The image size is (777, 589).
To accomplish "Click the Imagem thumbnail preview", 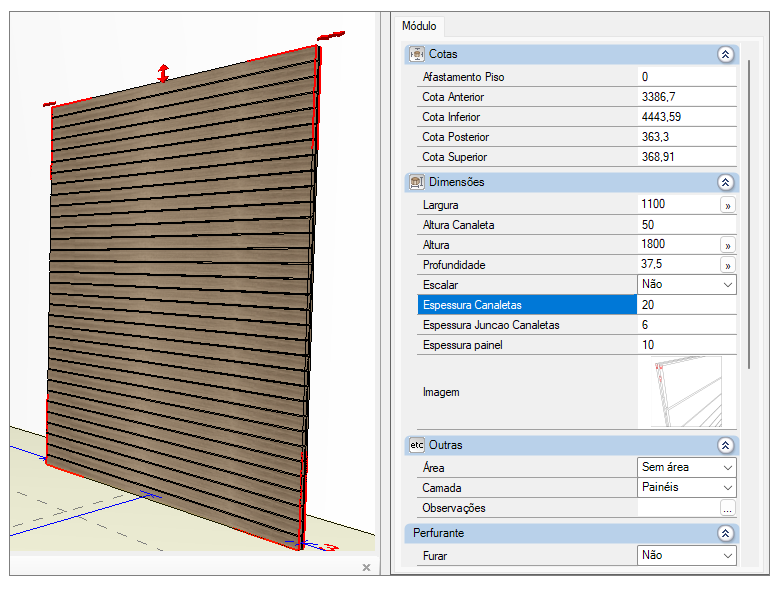I will pyautogui.click(x=686, y=391).
